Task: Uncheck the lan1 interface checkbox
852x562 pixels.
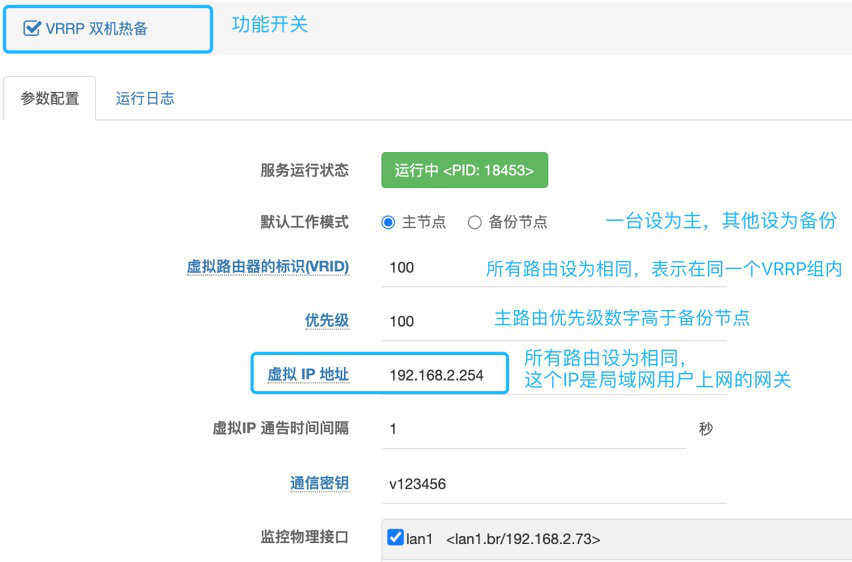Action: 395,538
